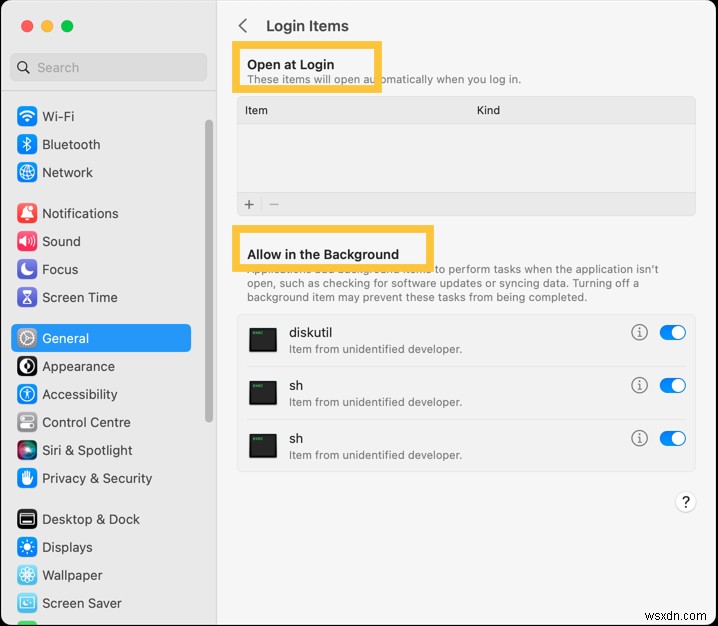Open Appearance settings
The height and width of the screenshot is (626, 718).
coord(101,366)
